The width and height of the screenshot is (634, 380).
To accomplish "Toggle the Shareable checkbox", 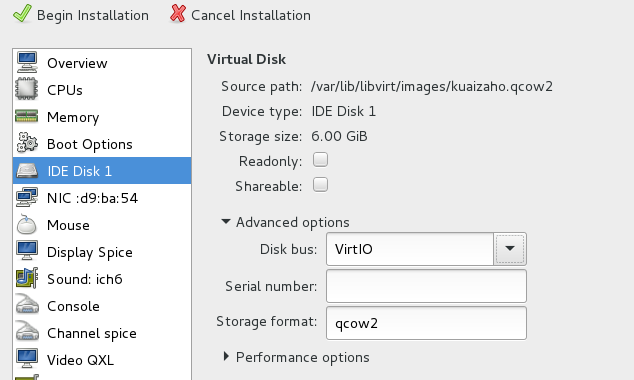I will coord(320,185).
